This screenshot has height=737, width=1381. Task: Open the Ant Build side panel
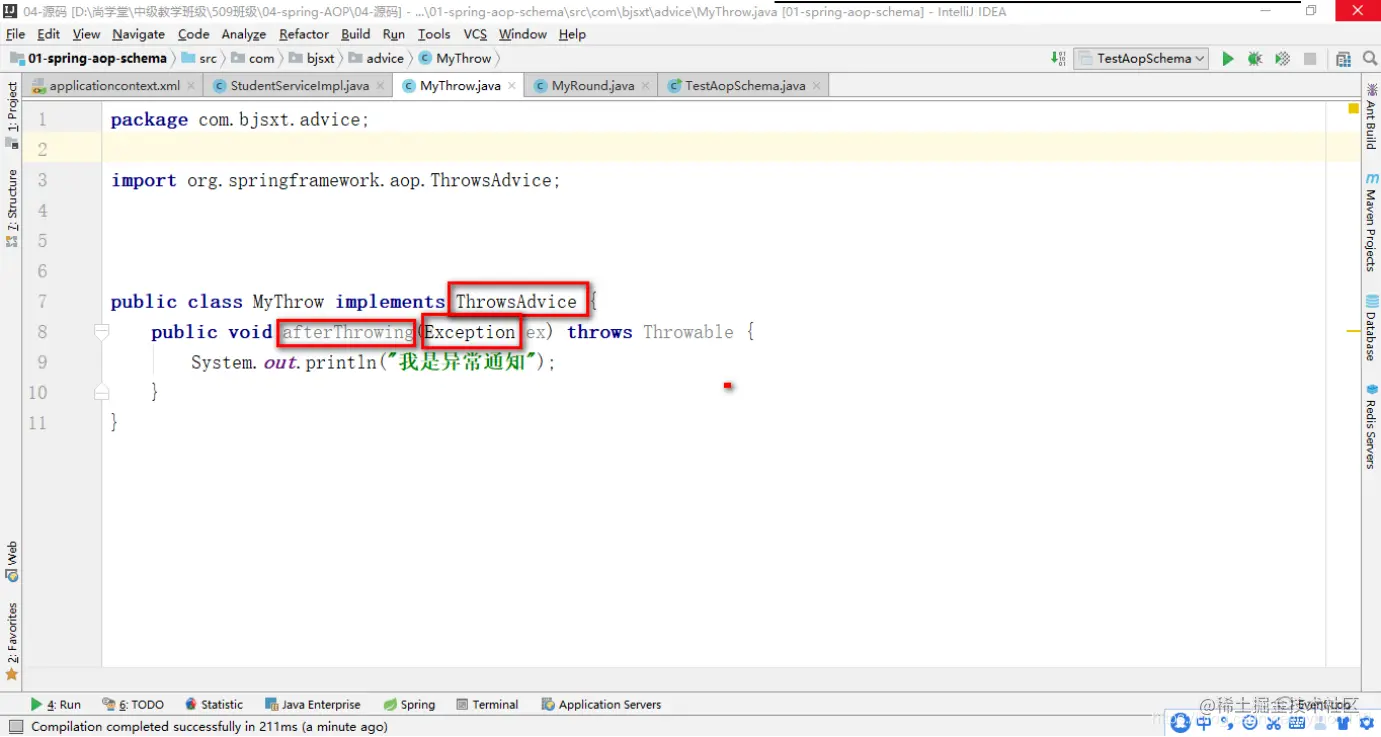click(1371, 116)
